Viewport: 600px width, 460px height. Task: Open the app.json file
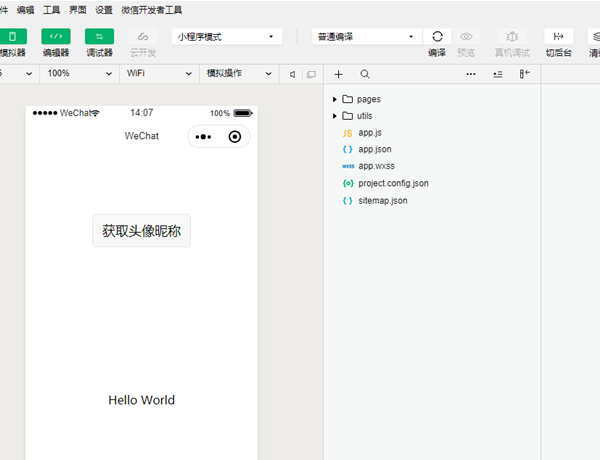tap(374, 149)
